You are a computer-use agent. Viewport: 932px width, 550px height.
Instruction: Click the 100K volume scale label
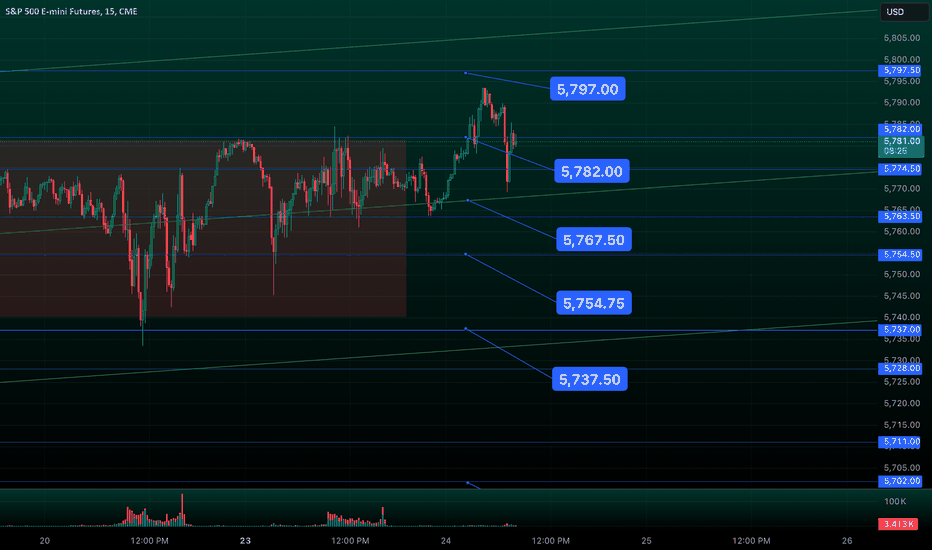(x=895, y=501)
